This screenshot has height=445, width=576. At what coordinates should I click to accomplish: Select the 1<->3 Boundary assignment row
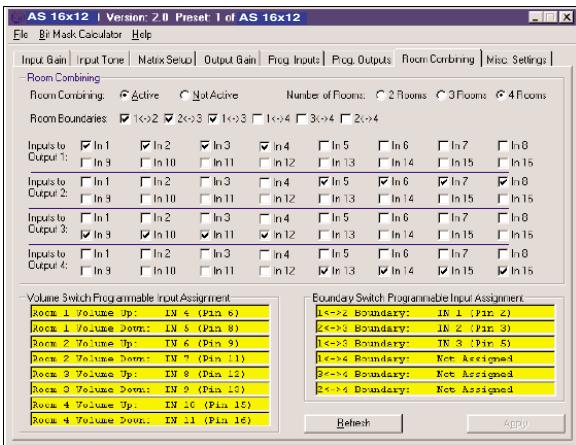(x=435, y=343)
